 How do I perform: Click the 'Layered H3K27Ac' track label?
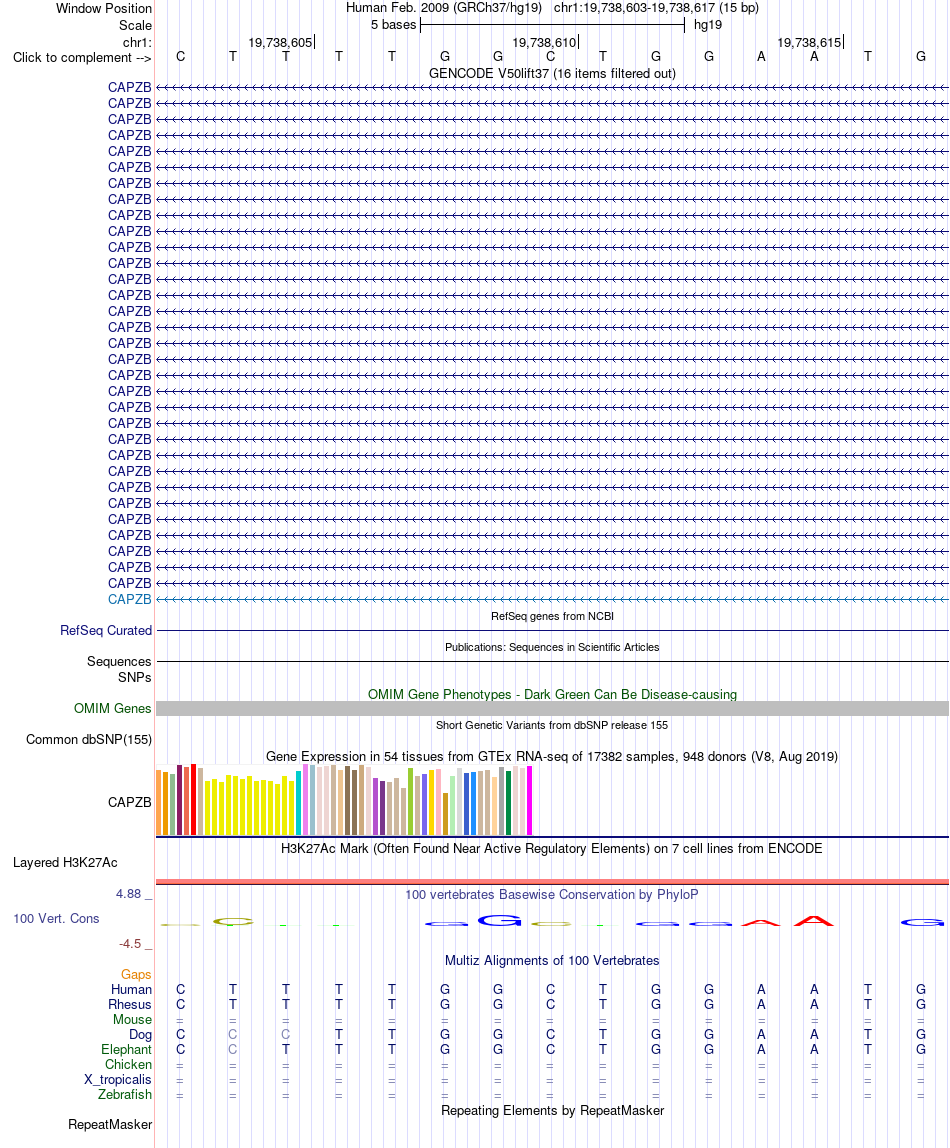click(x=65, y=862)
